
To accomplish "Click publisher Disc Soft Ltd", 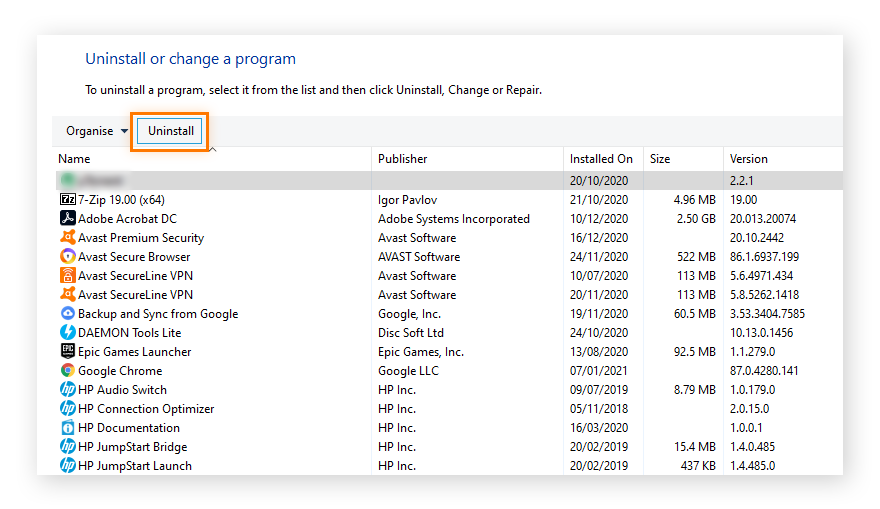I will pyautogui.click(x=411, y=333).
